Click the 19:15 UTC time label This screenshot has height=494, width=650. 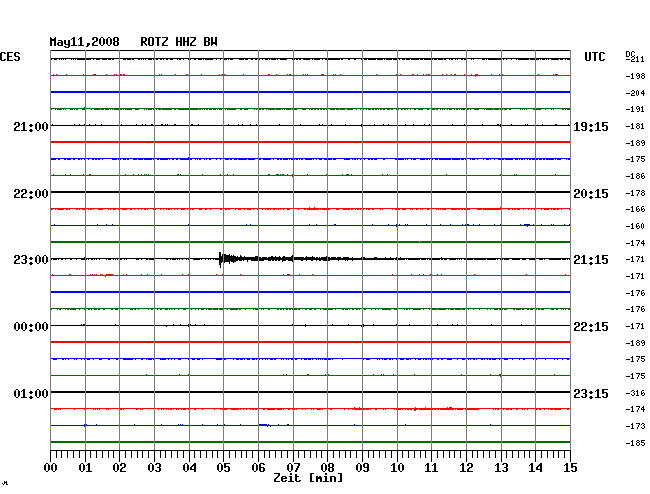(591, 127)
